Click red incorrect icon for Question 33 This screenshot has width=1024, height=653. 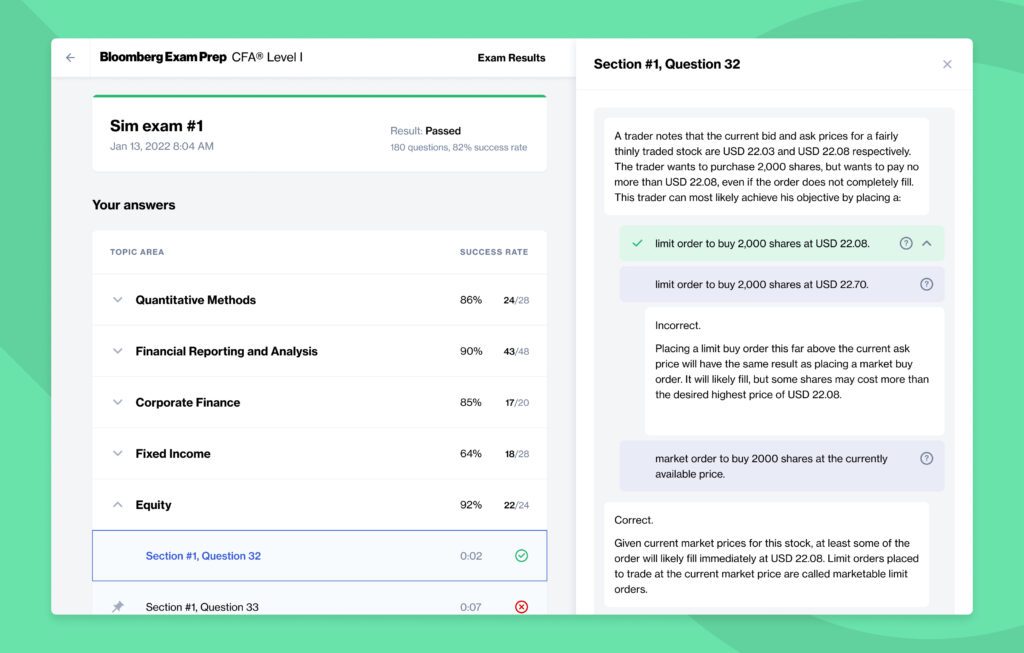tap(521, 607)
